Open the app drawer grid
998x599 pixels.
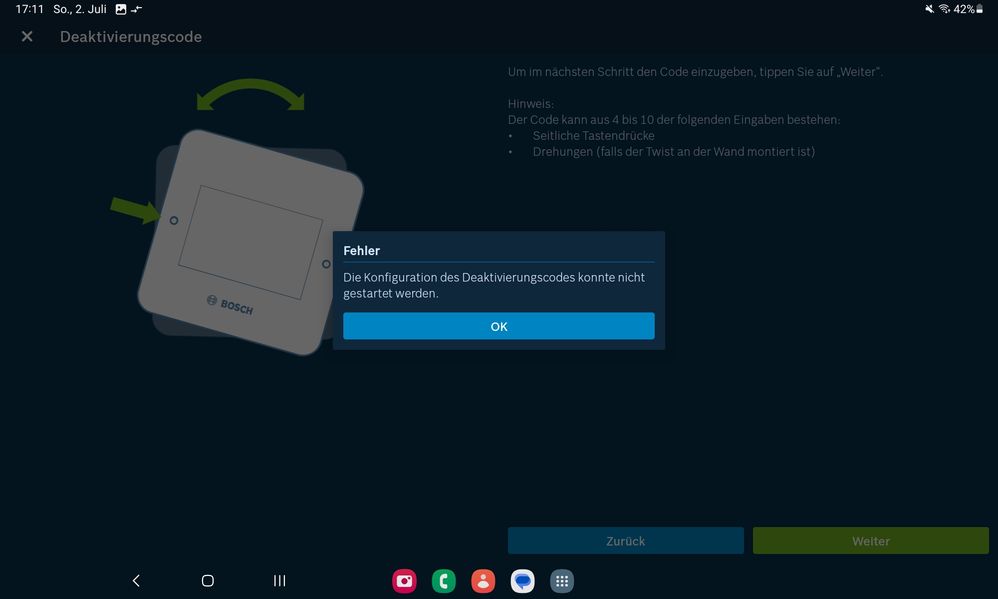point(561,580)
